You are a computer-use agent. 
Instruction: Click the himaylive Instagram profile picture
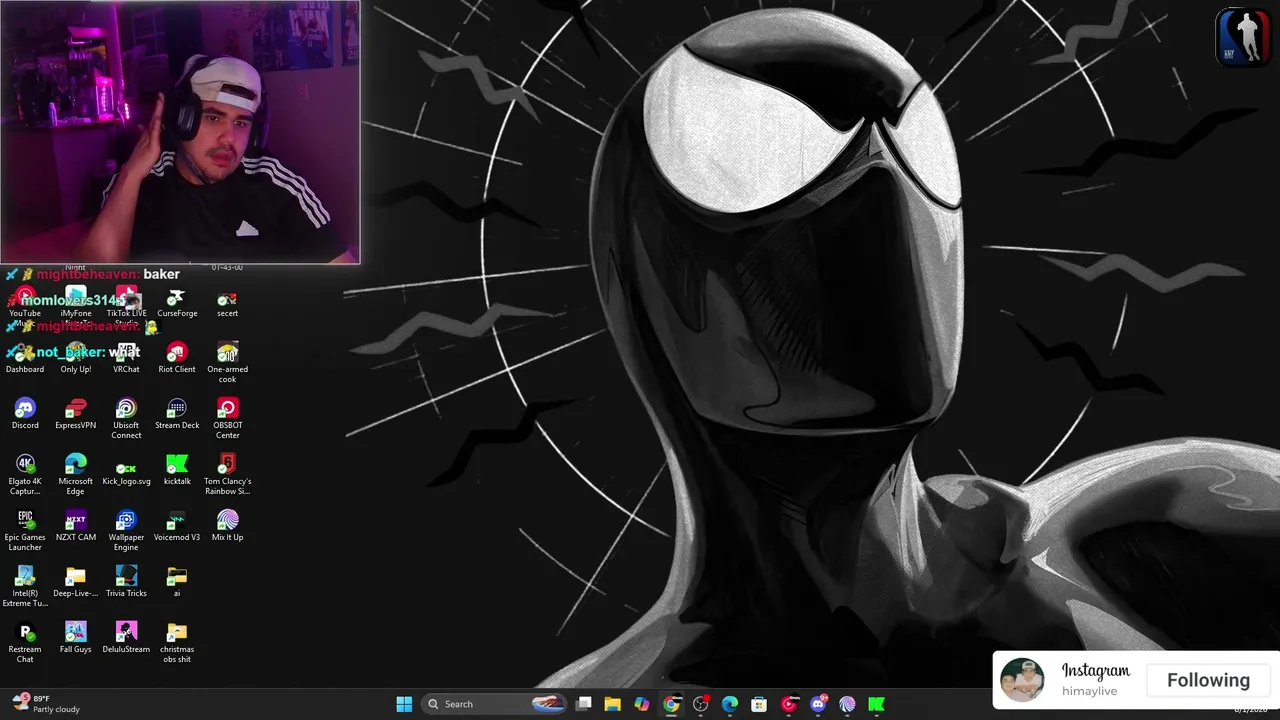[1022, 680]
